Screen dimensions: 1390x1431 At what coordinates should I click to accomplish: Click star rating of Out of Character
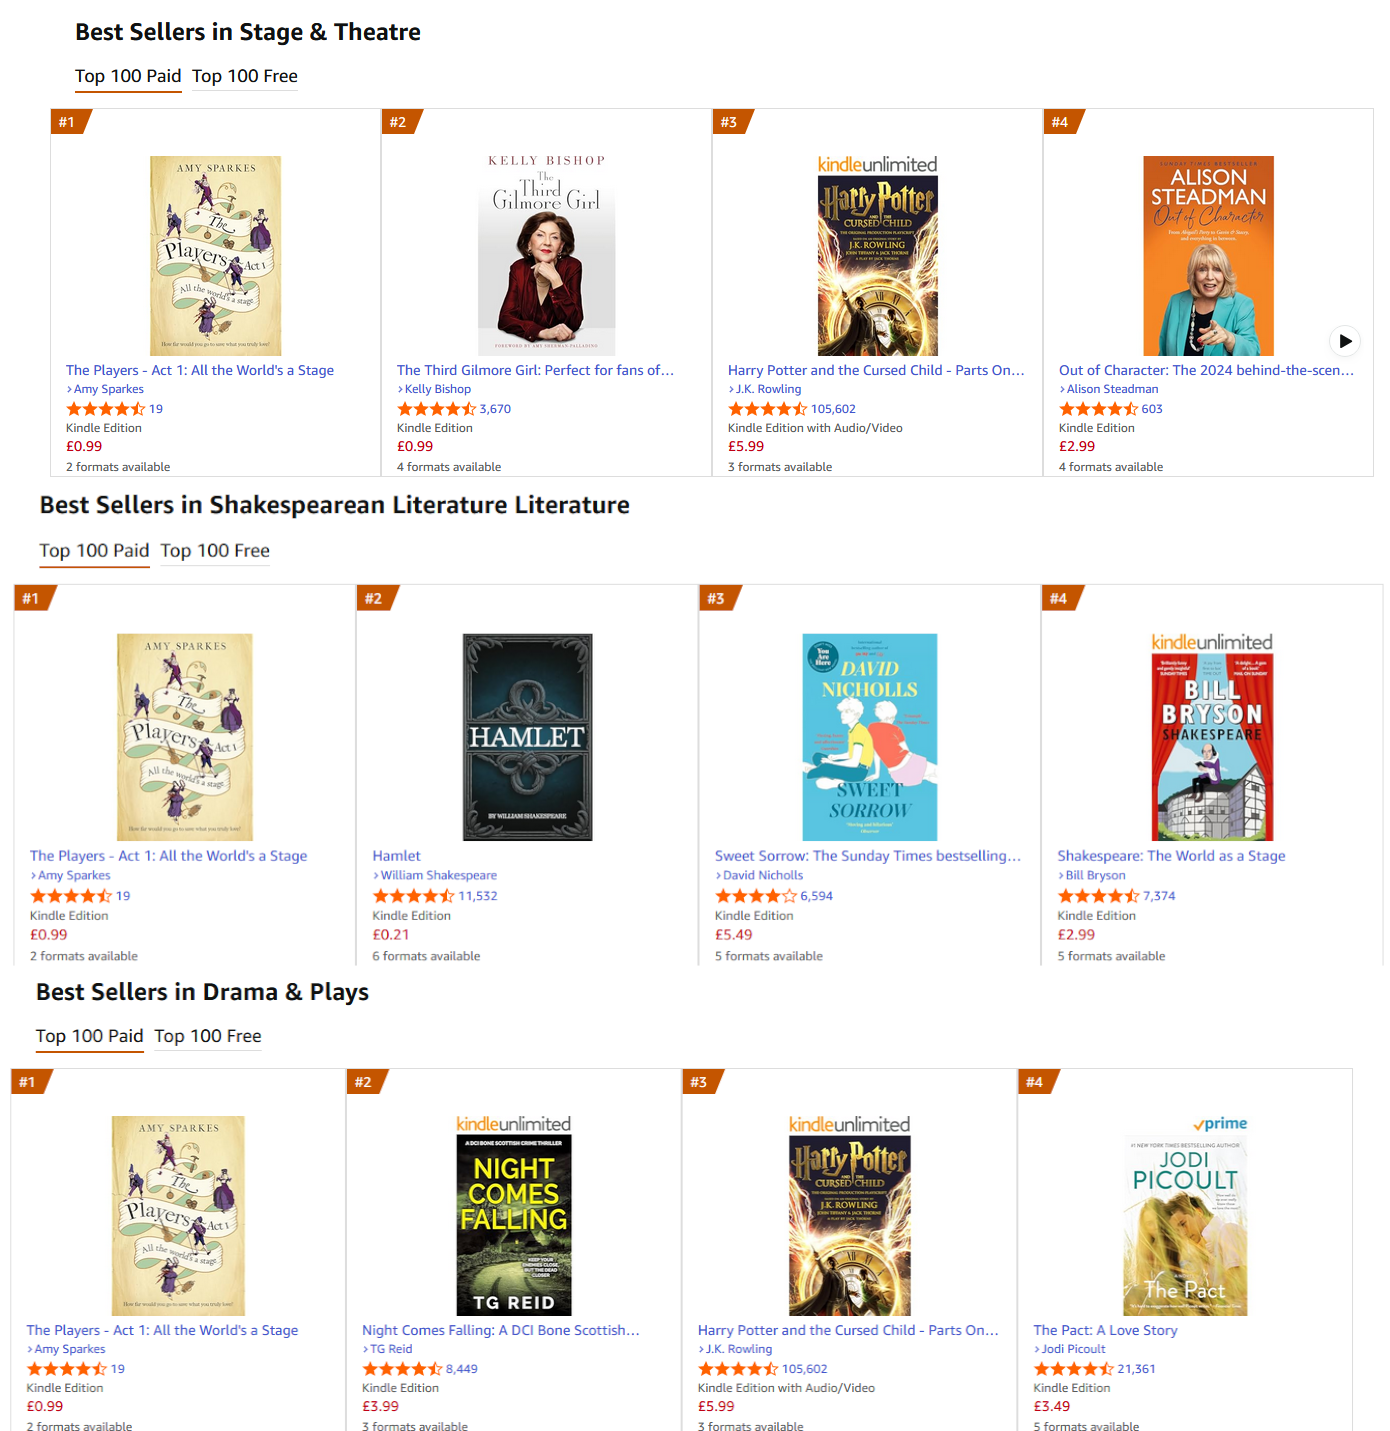point(1098,409)
